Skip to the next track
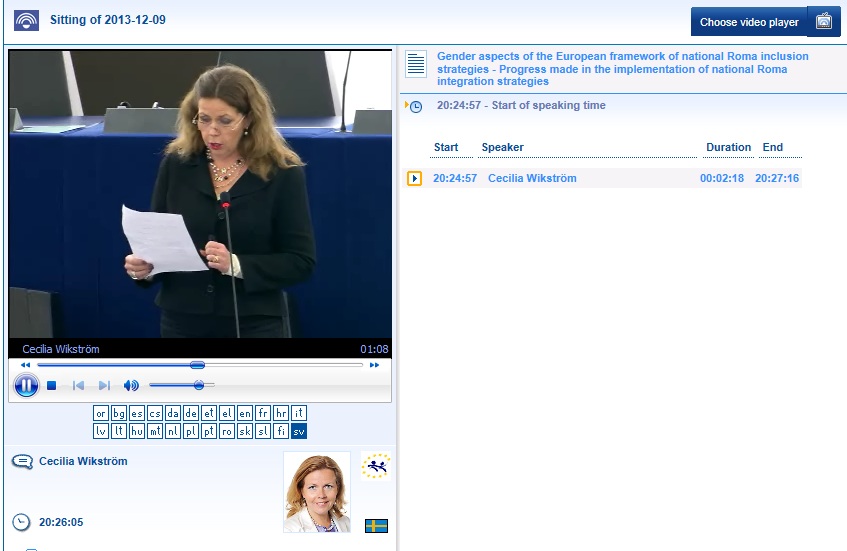 click(x=104, y=386)
